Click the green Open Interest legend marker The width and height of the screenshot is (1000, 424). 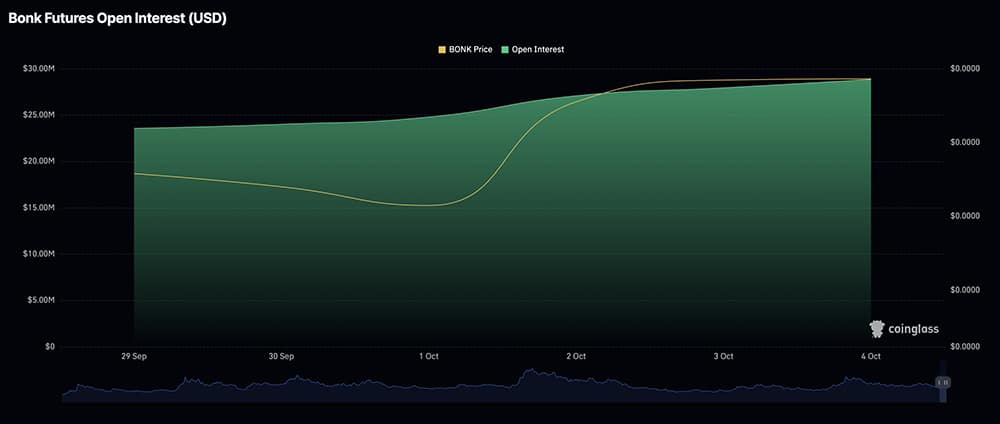pyautogui.click(x=507, y=49)
